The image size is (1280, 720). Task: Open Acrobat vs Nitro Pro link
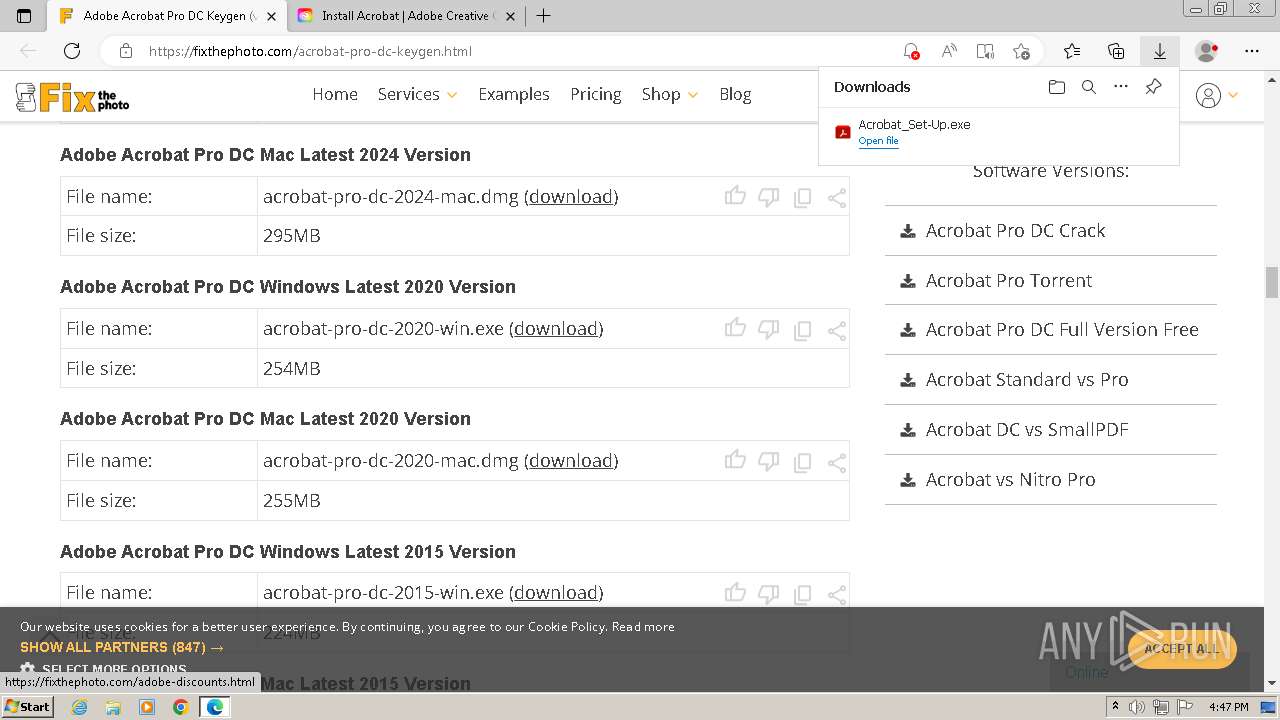[x=1010, y=479]
